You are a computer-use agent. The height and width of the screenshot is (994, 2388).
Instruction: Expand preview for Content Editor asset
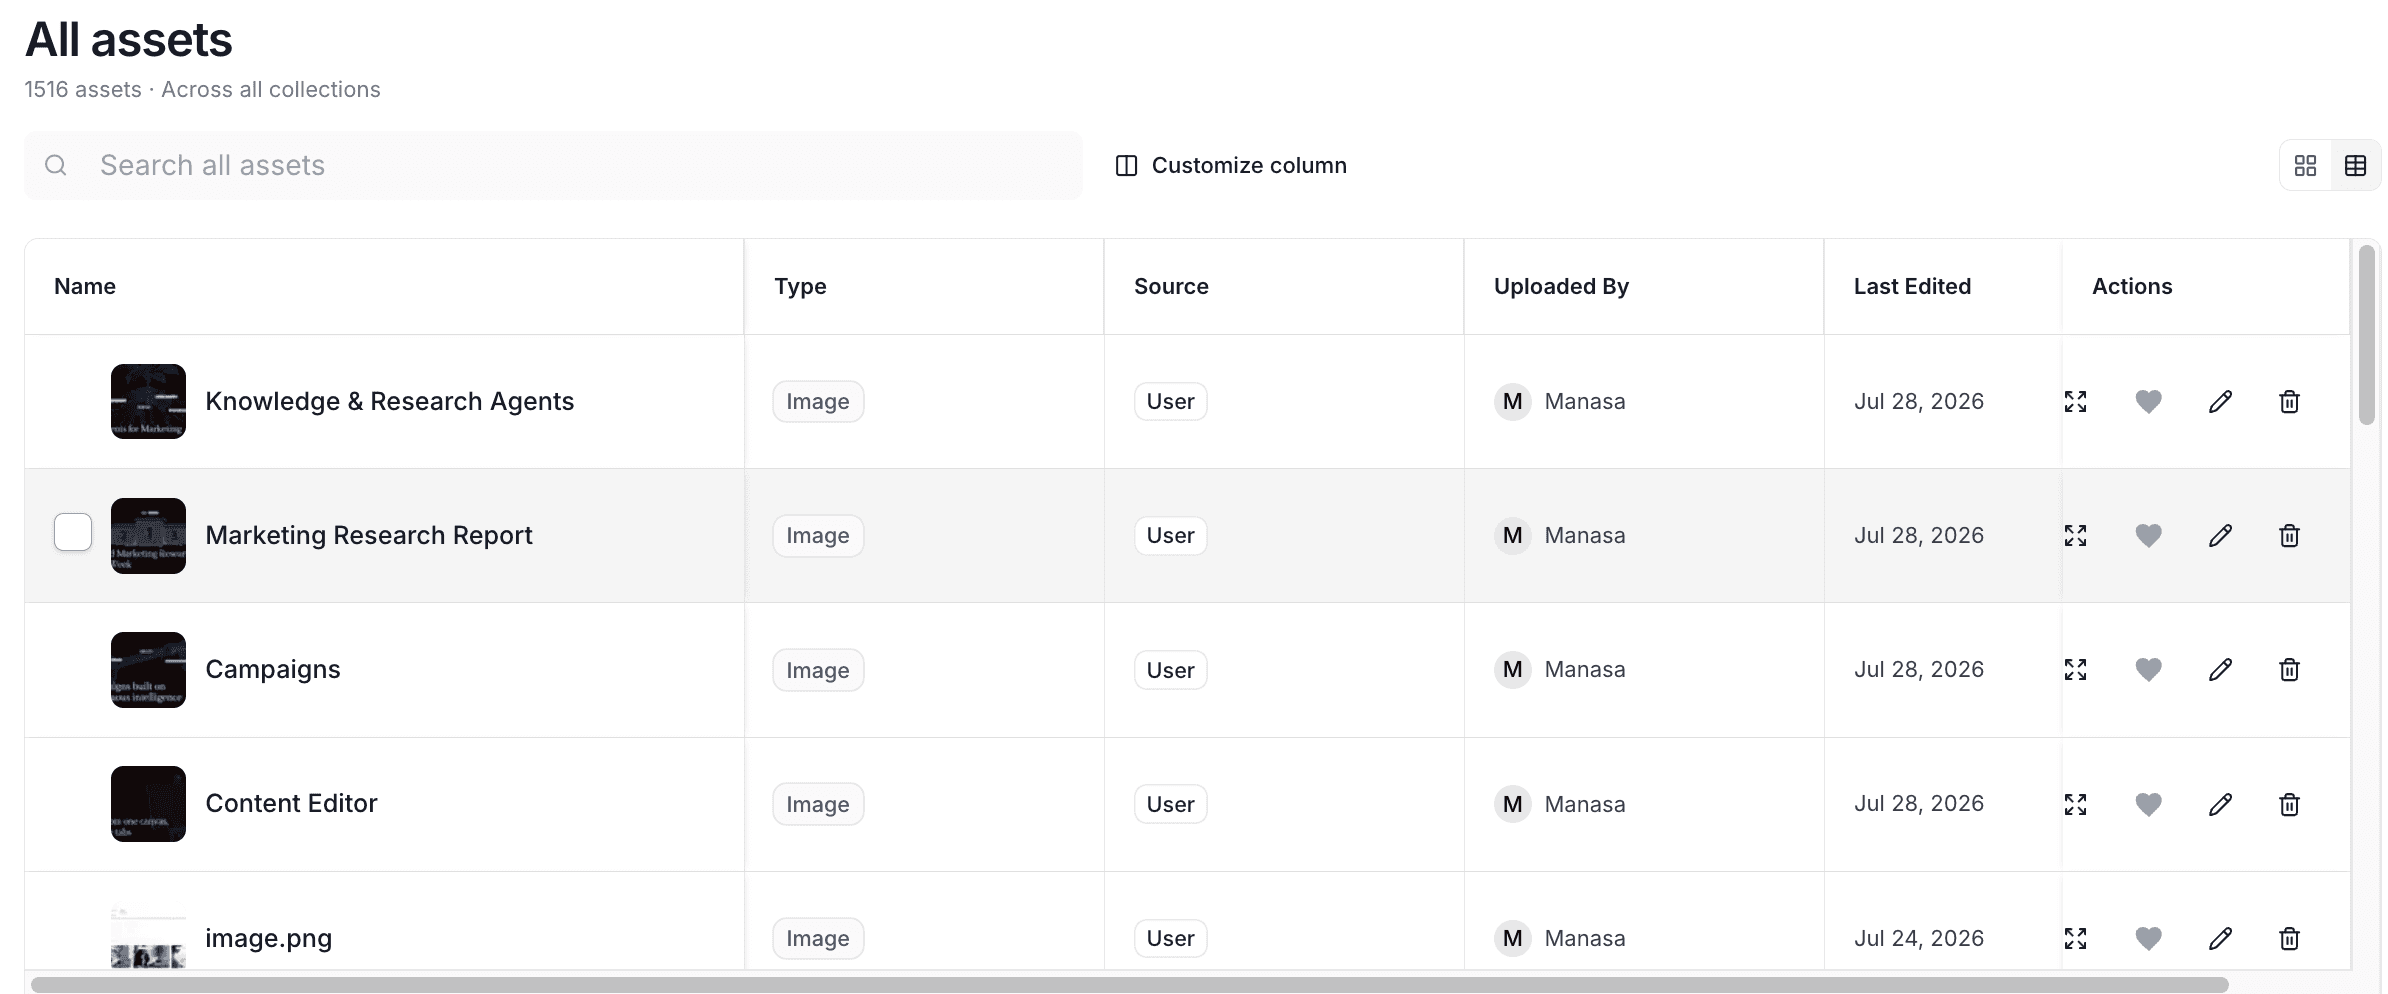[x=2075, y=804]
